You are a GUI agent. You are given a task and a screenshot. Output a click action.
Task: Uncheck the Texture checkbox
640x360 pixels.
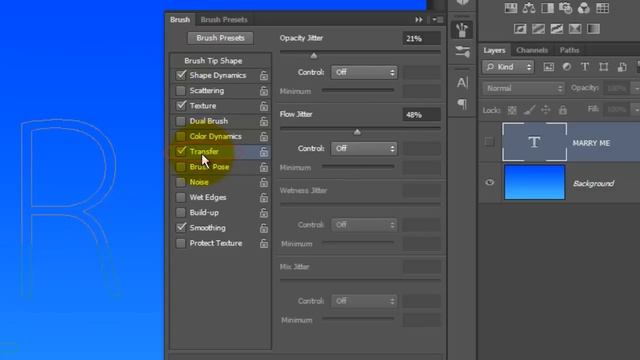(181, 106)
